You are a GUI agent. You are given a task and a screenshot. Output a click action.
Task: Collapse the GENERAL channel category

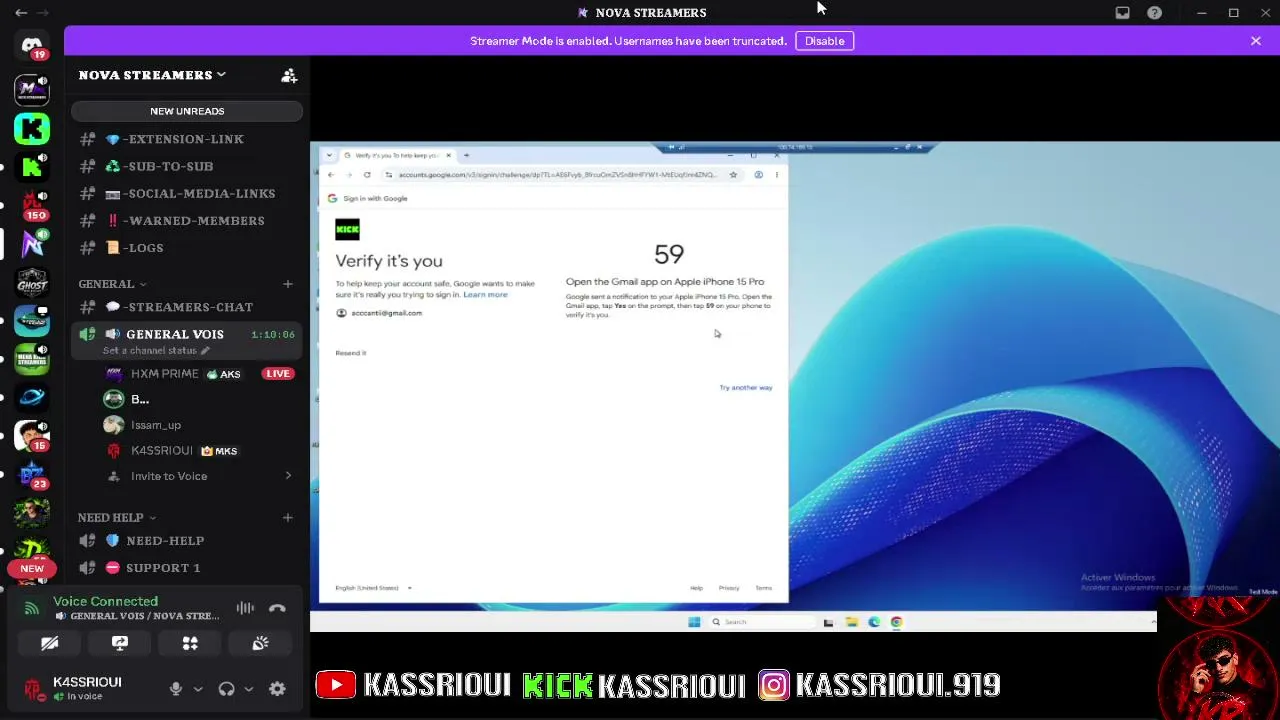point(112,284)
